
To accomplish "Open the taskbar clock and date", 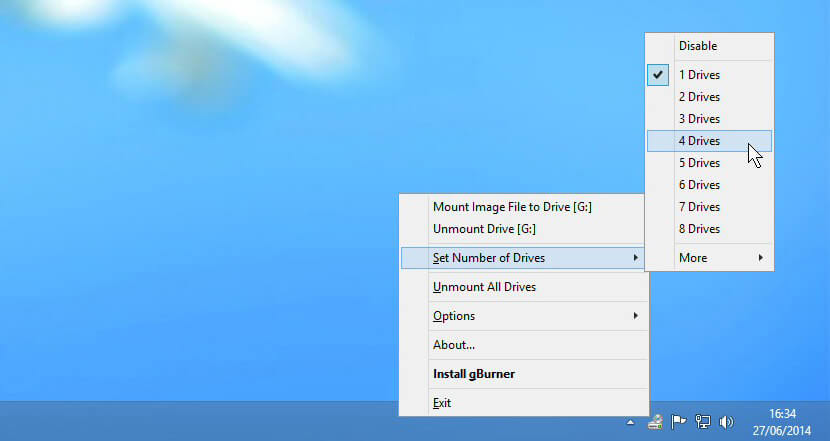I will pyautogui.click(x=783, y=421).
